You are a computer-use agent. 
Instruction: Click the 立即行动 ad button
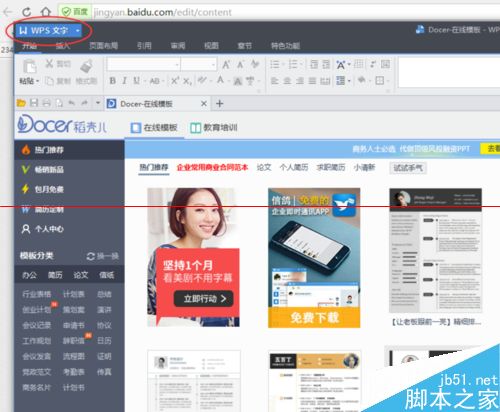(x=204, y=299)
